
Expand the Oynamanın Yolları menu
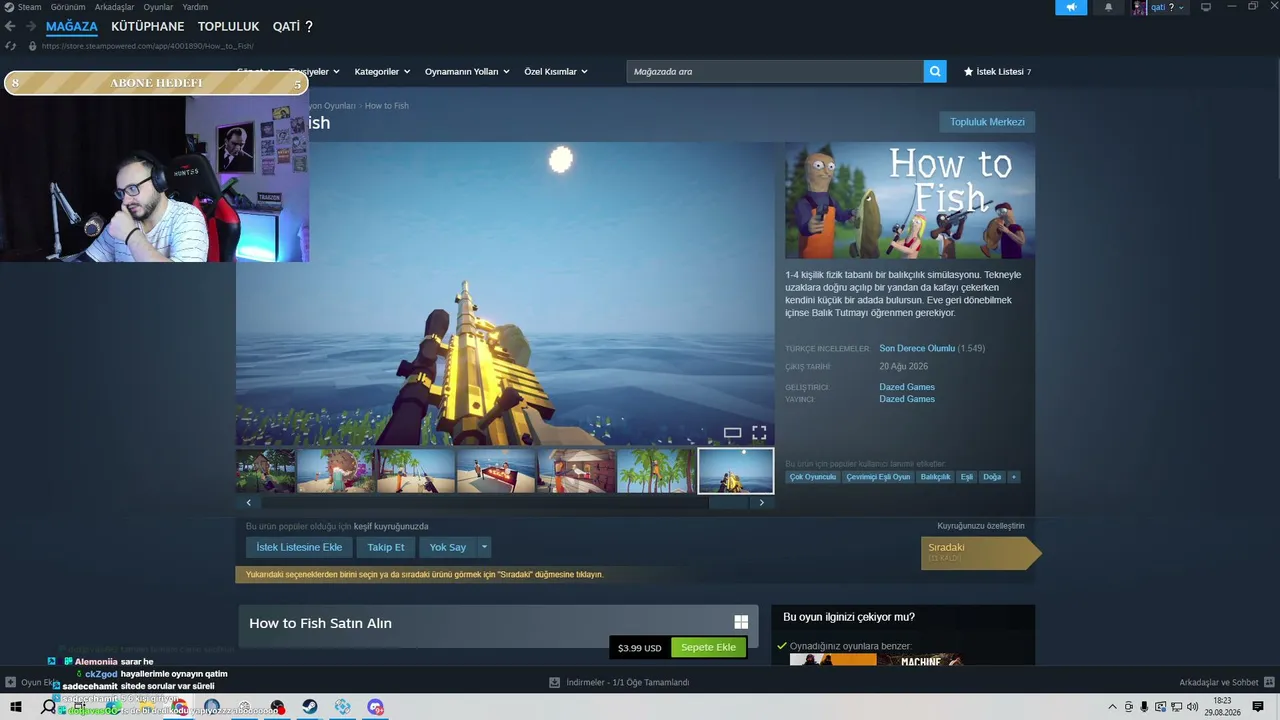[467, 72]
